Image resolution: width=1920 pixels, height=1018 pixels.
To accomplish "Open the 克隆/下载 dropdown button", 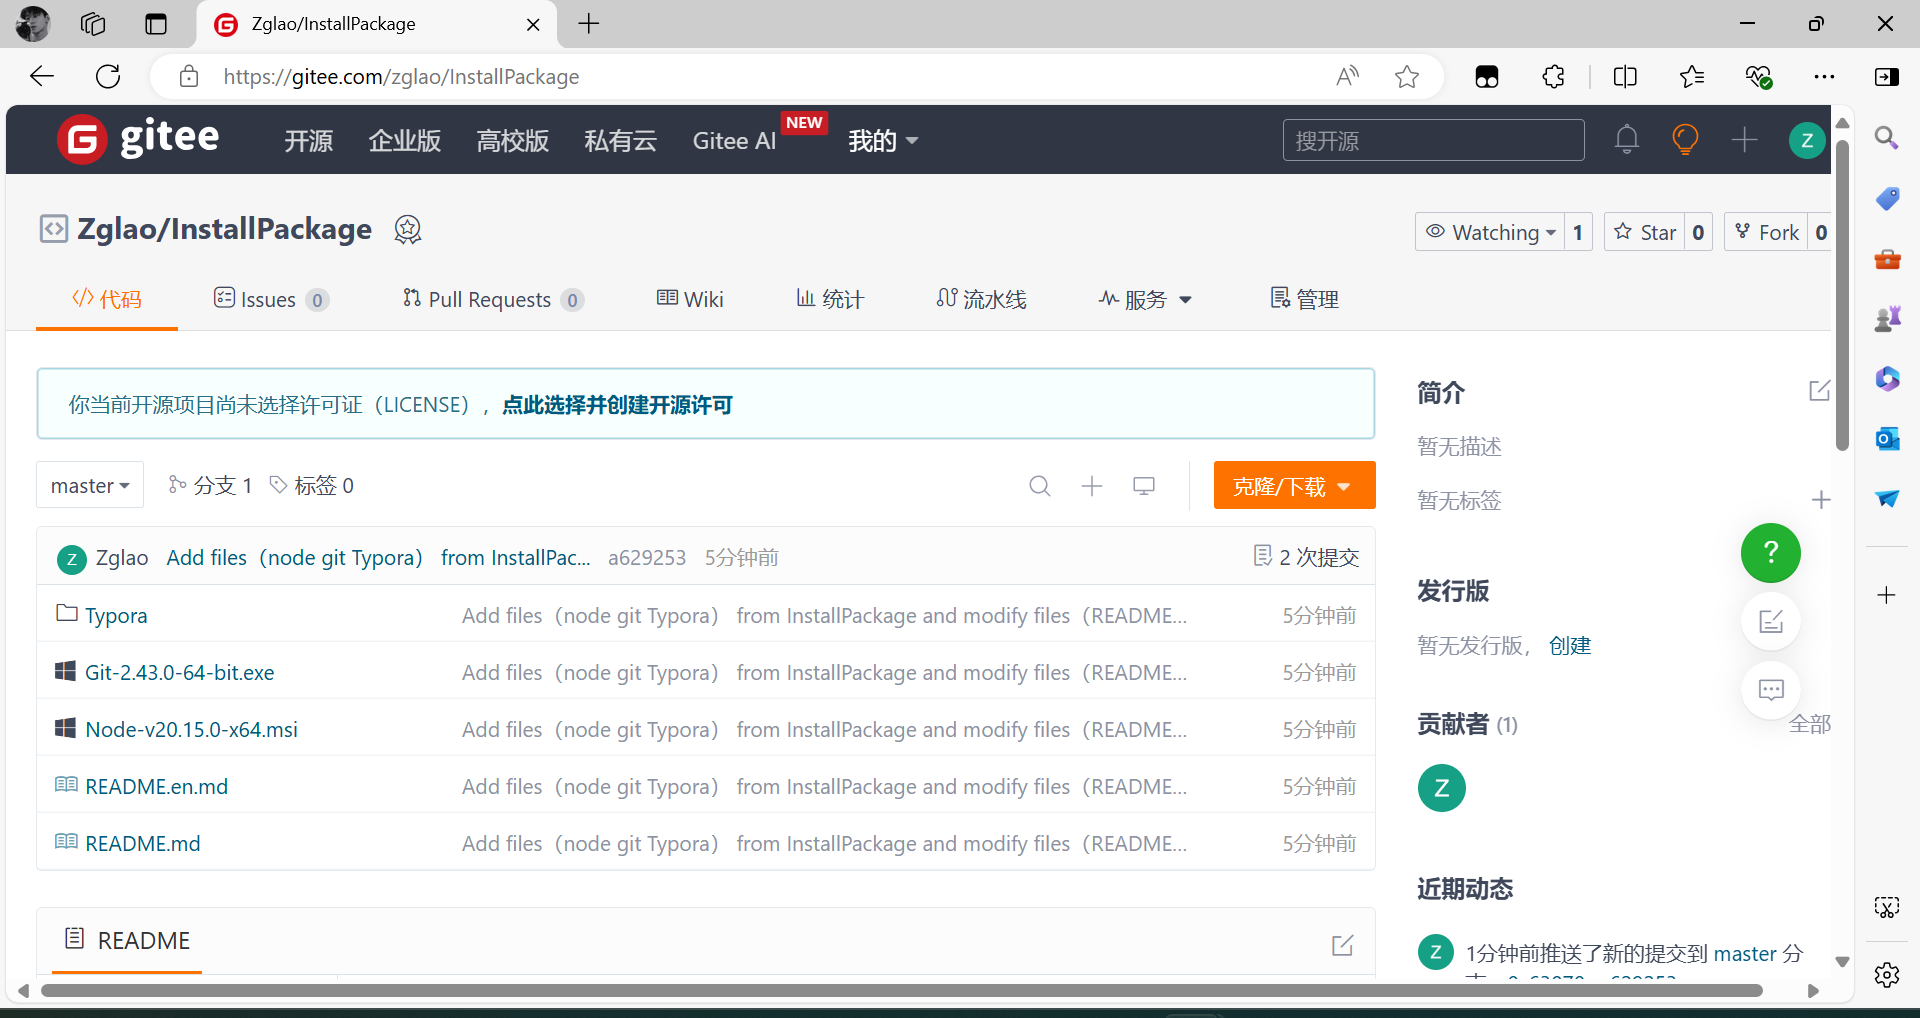I will tap(1294, 486).
